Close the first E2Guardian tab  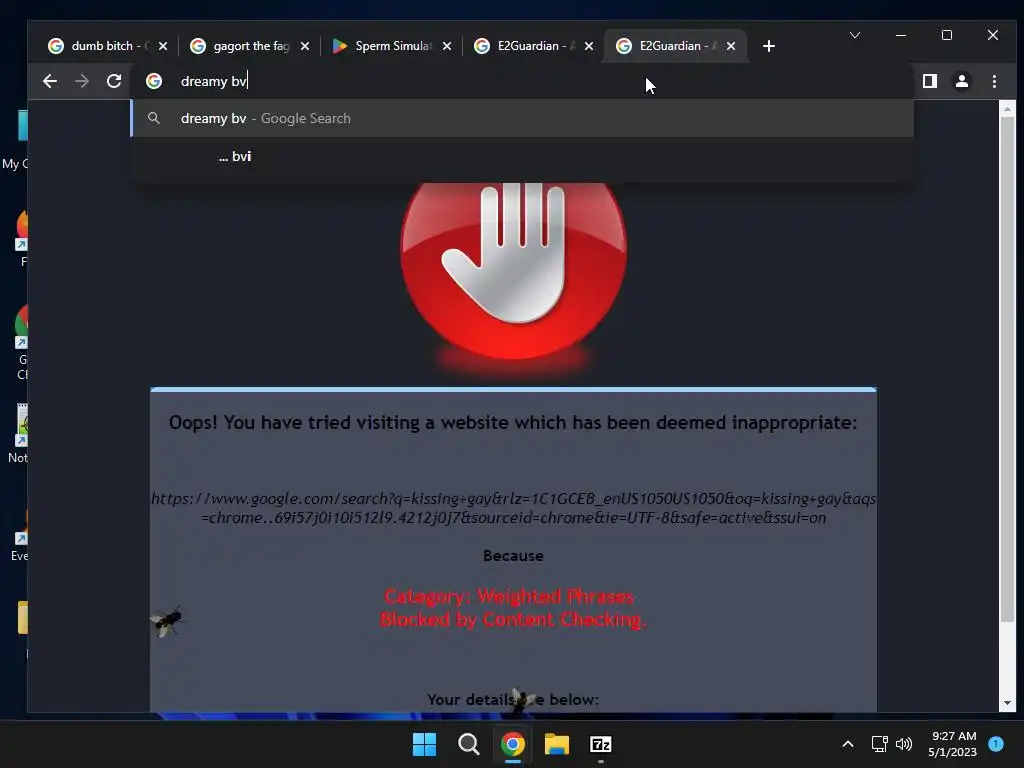pyautogui.click(x=588, y=46)
